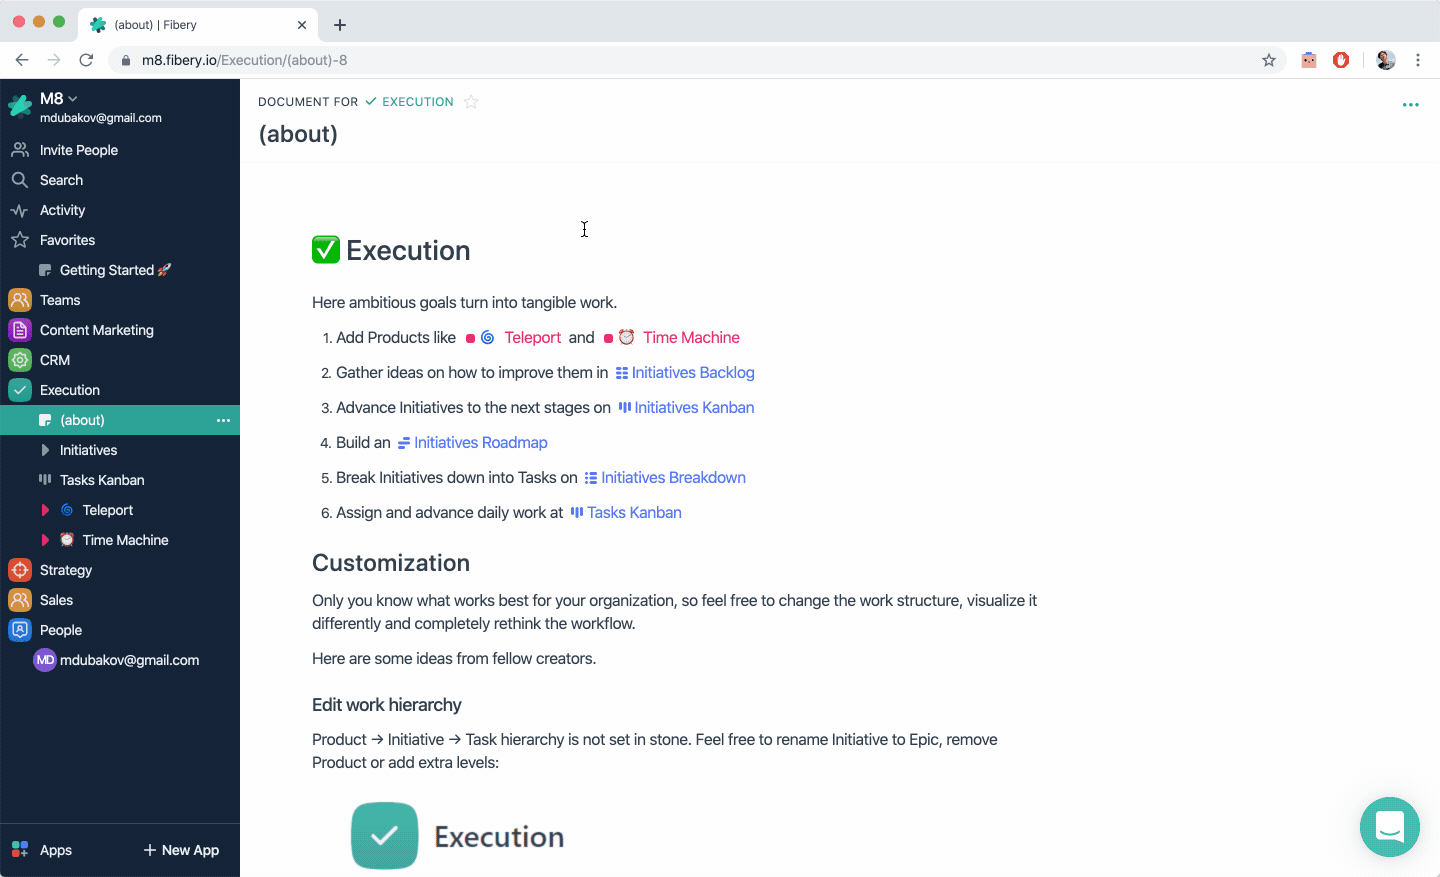
Task: Open the Intercom chat bubble
Action: 1390,827
